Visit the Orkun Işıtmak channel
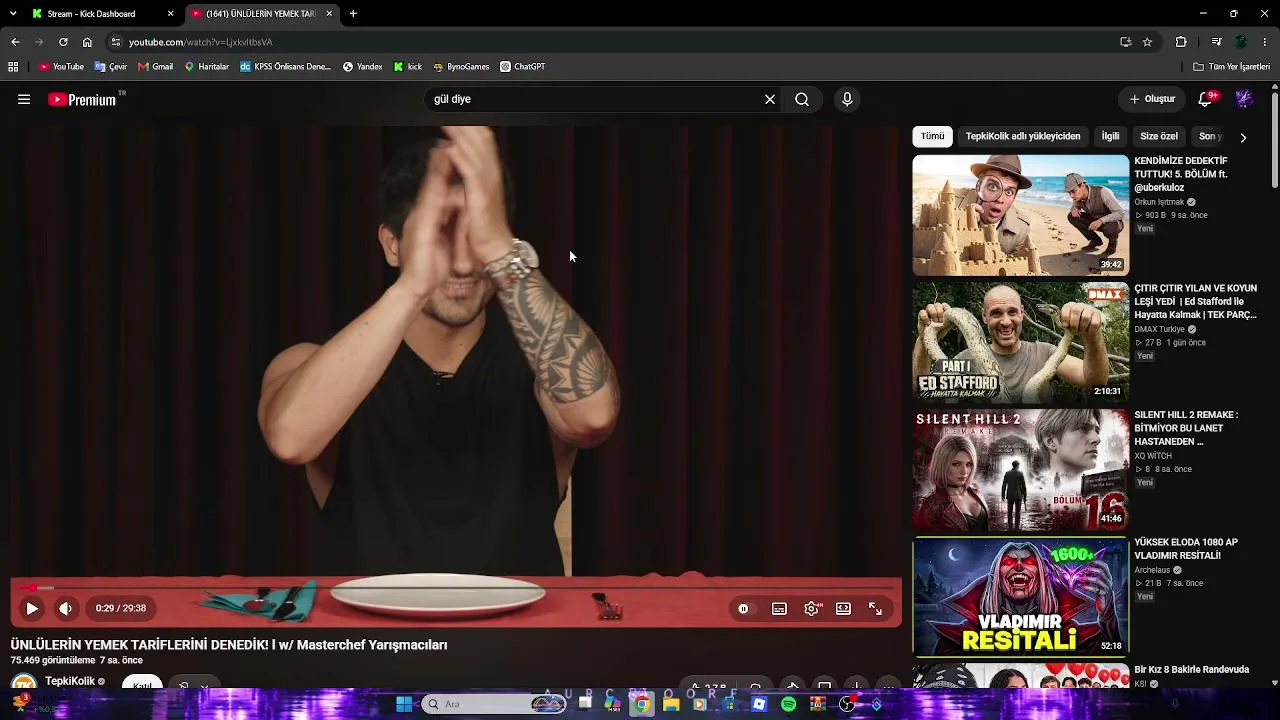1280x720 pixels. [x=1159, y=202]
